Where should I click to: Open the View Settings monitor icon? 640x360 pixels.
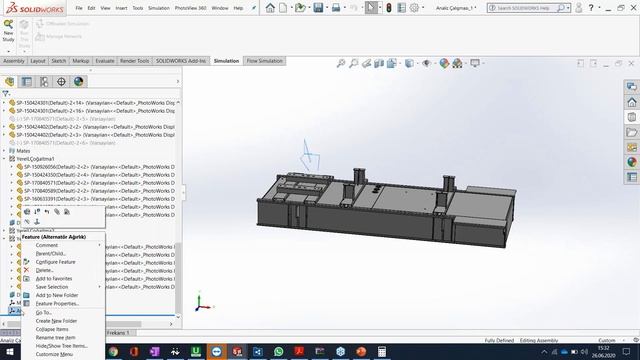click(475, 63)
